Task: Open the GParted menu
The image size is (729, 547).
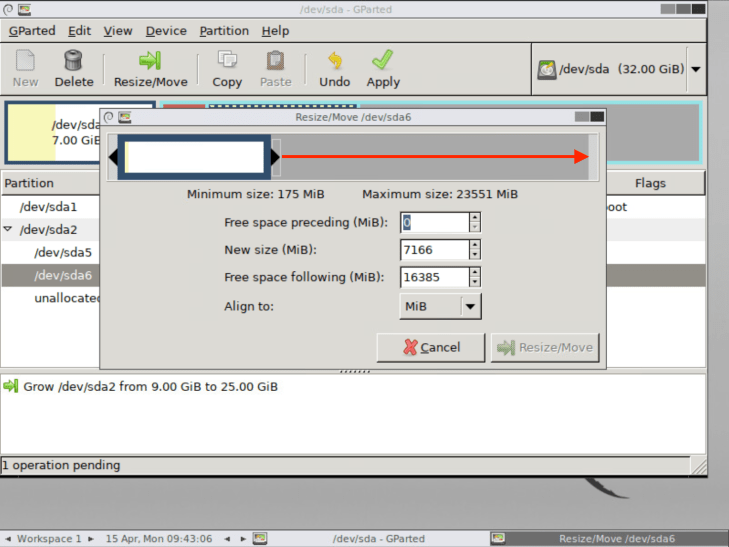Action: pyautogui.click(x=32, y=31)
